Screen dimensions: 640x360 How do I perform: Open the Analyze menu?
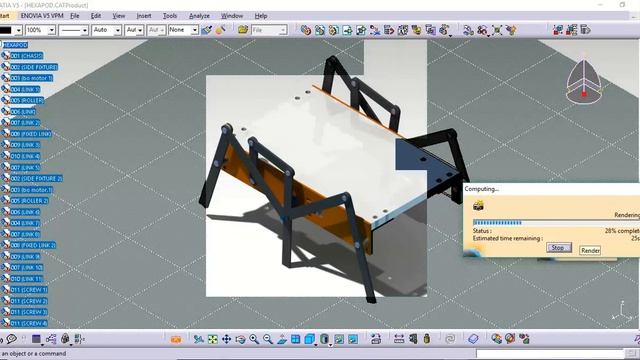click(199, 16)
